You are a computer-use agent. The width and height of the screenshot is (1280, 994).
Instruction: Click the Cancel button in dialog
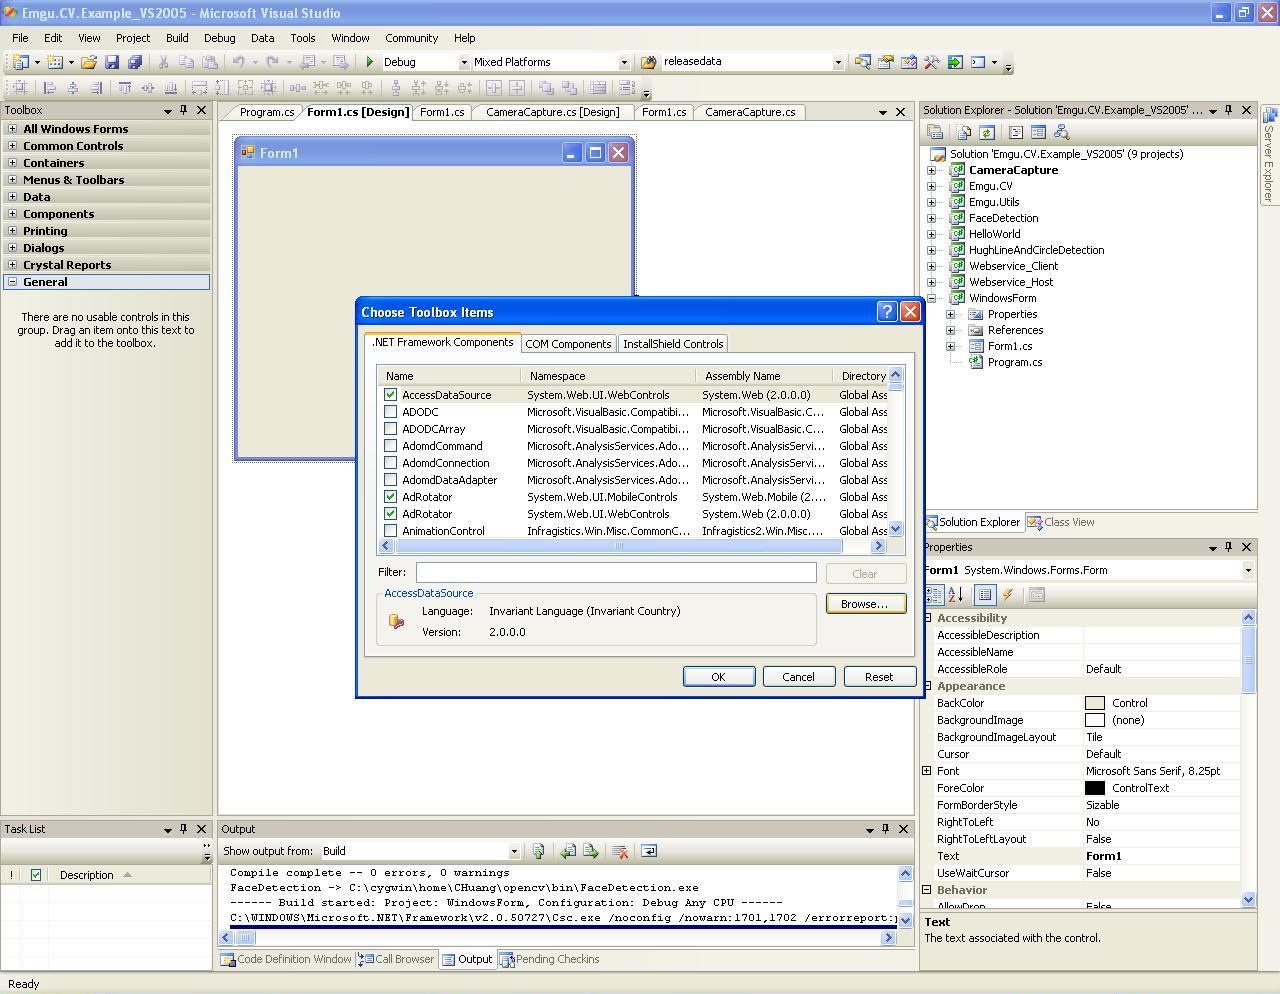[x=798, y=677]
